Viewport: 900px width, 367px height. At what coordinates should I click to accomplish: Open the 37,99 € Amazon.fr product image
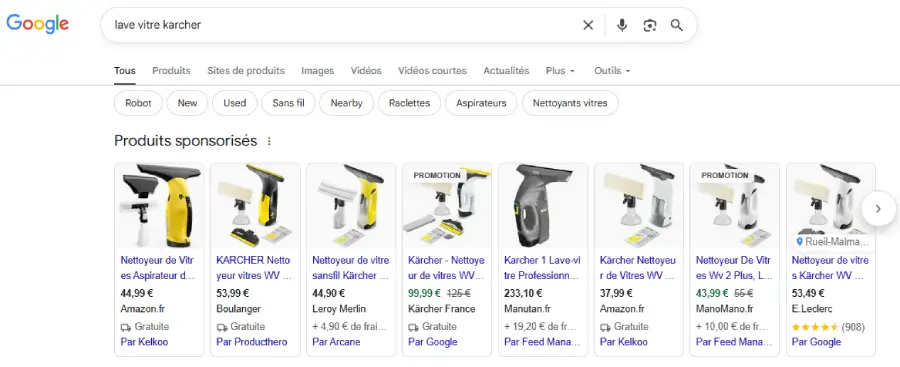click(638, 206)
